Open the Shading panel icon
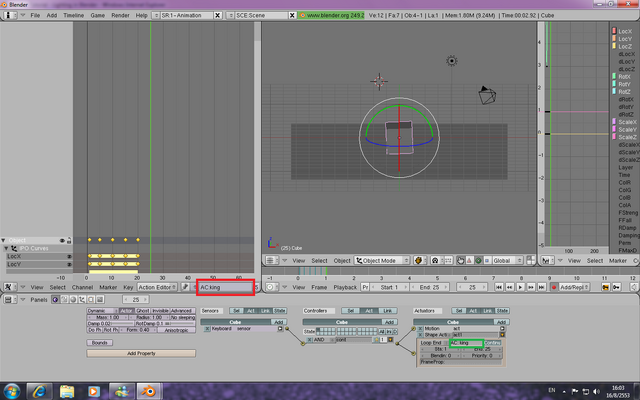This screenshot has height=400, width=640. (73, 300)
